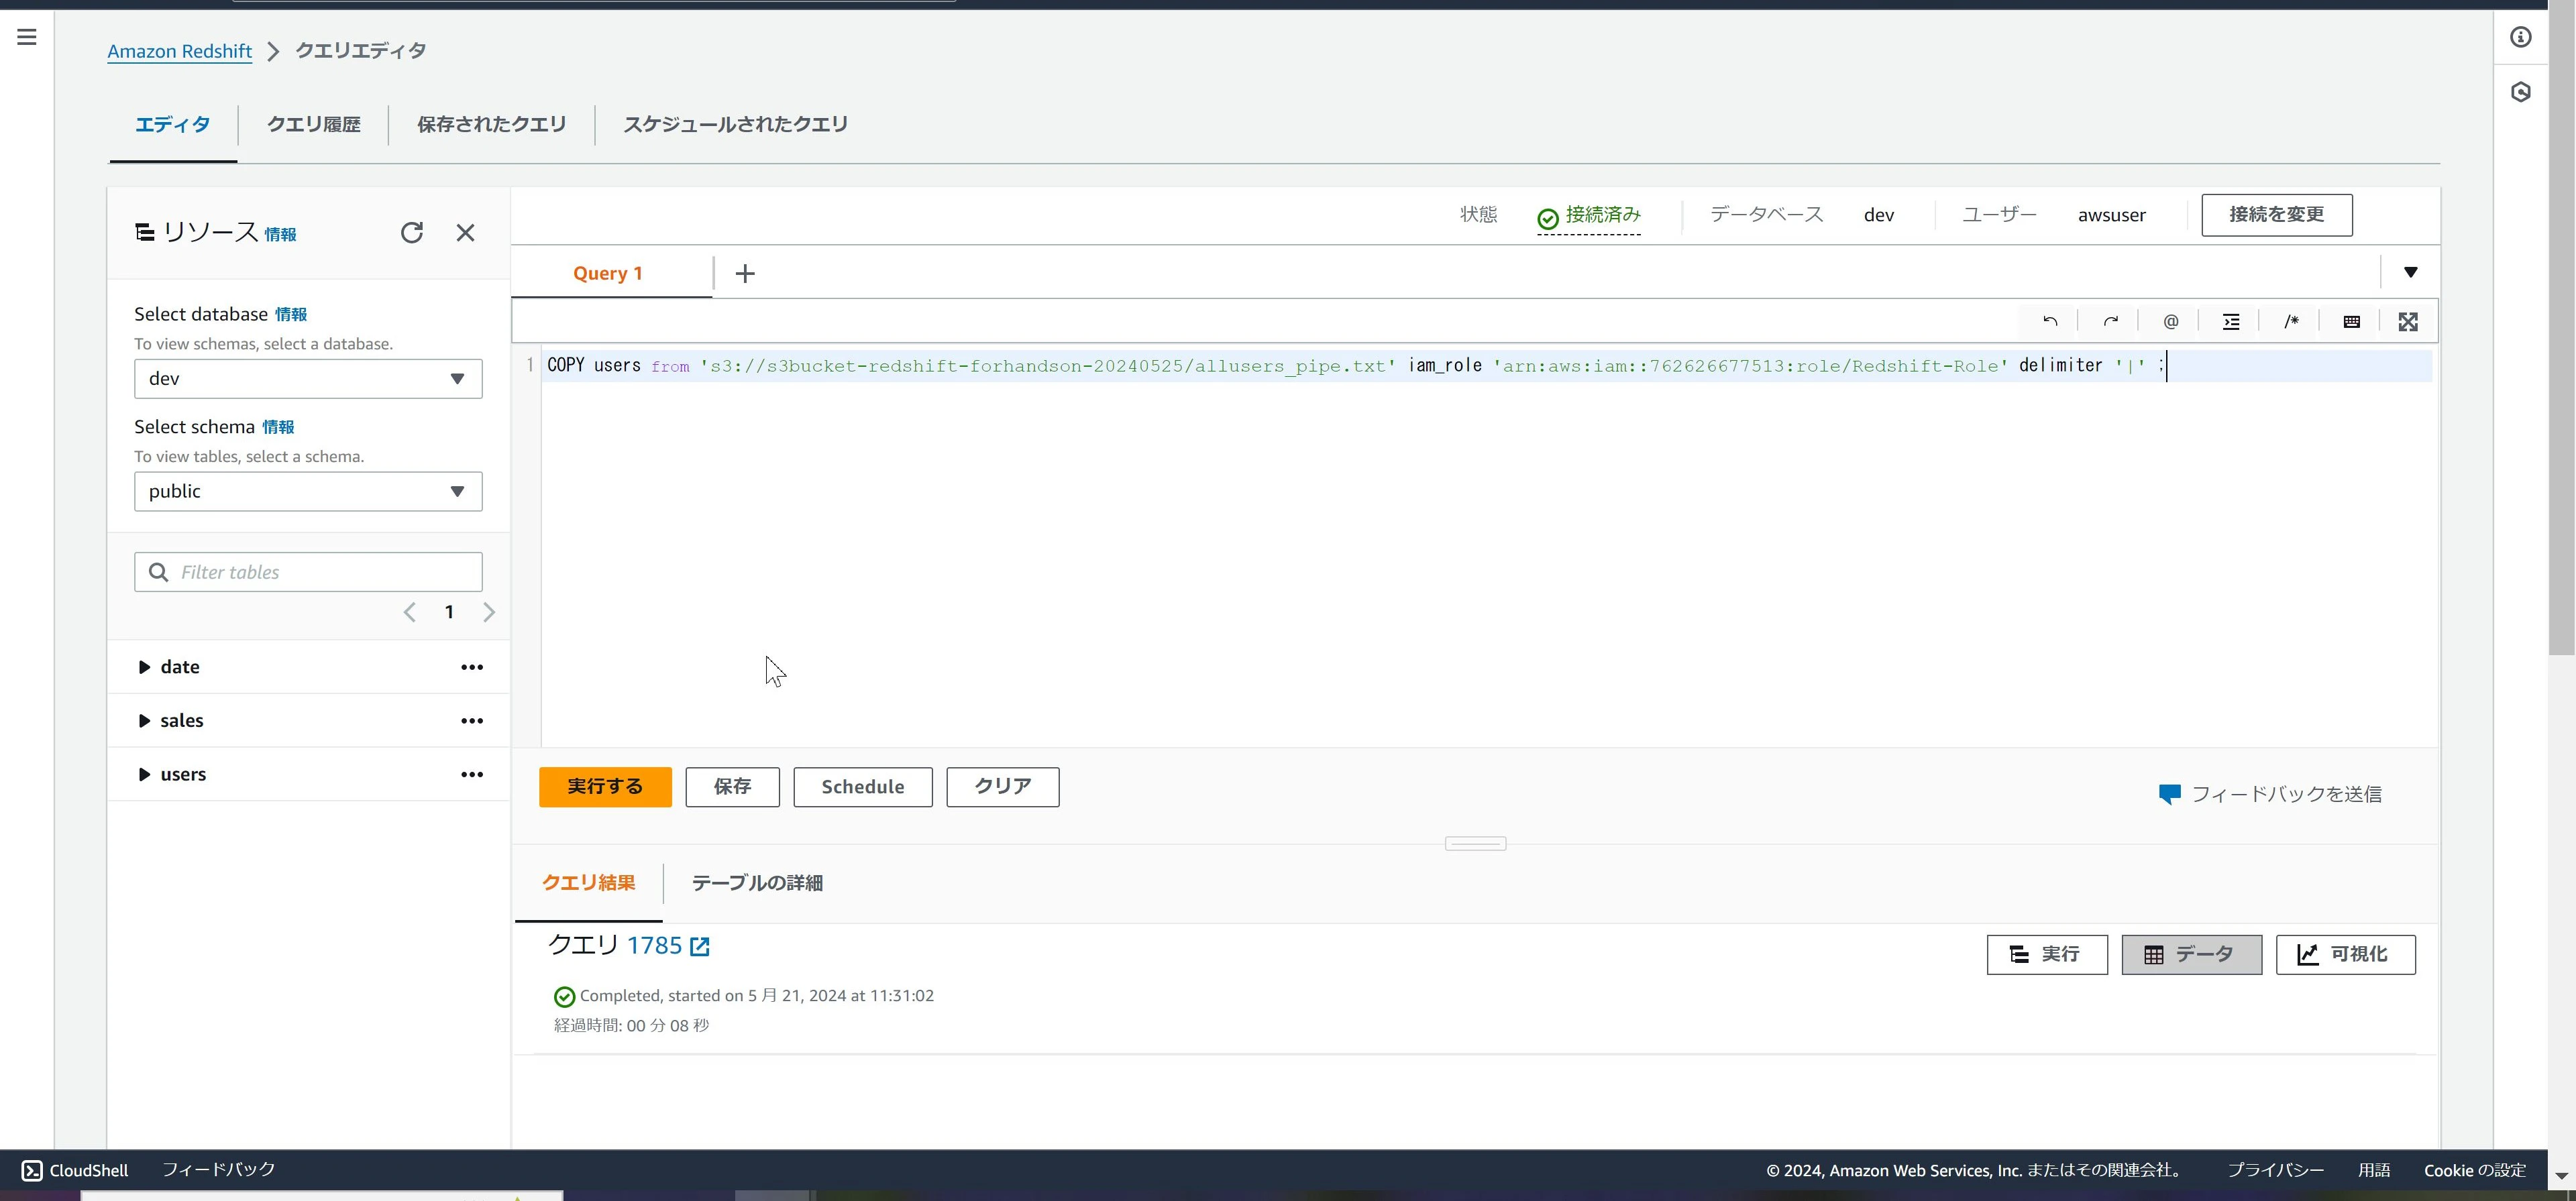Open options menu for users table

472,775
